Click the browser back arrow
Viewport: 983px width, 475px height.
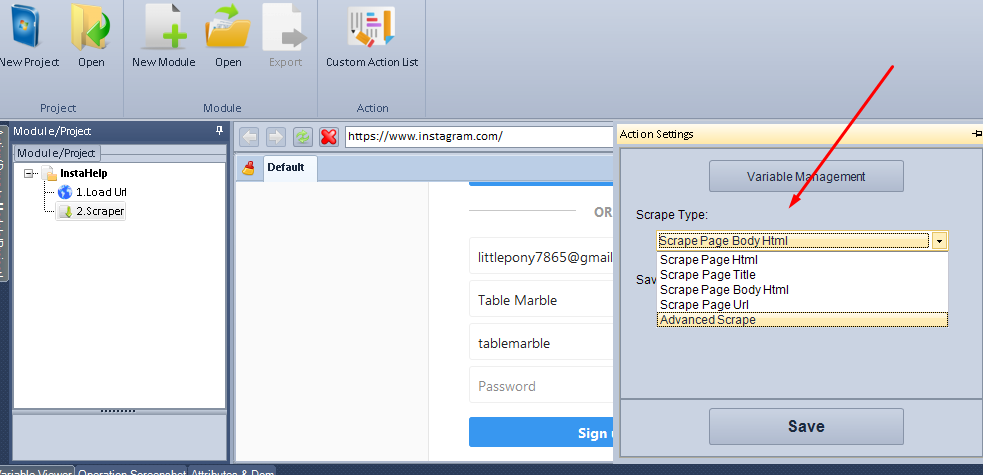[249, 136]
